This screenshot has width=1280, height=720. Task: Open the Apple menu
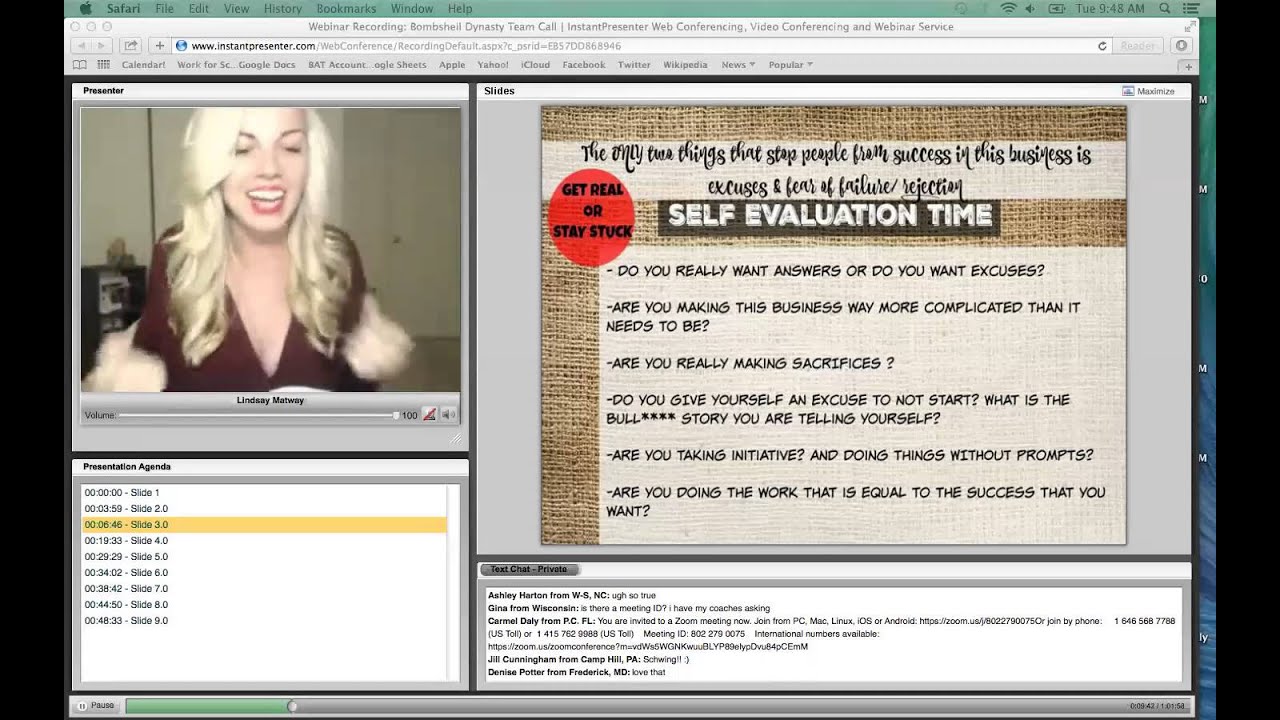85,9
